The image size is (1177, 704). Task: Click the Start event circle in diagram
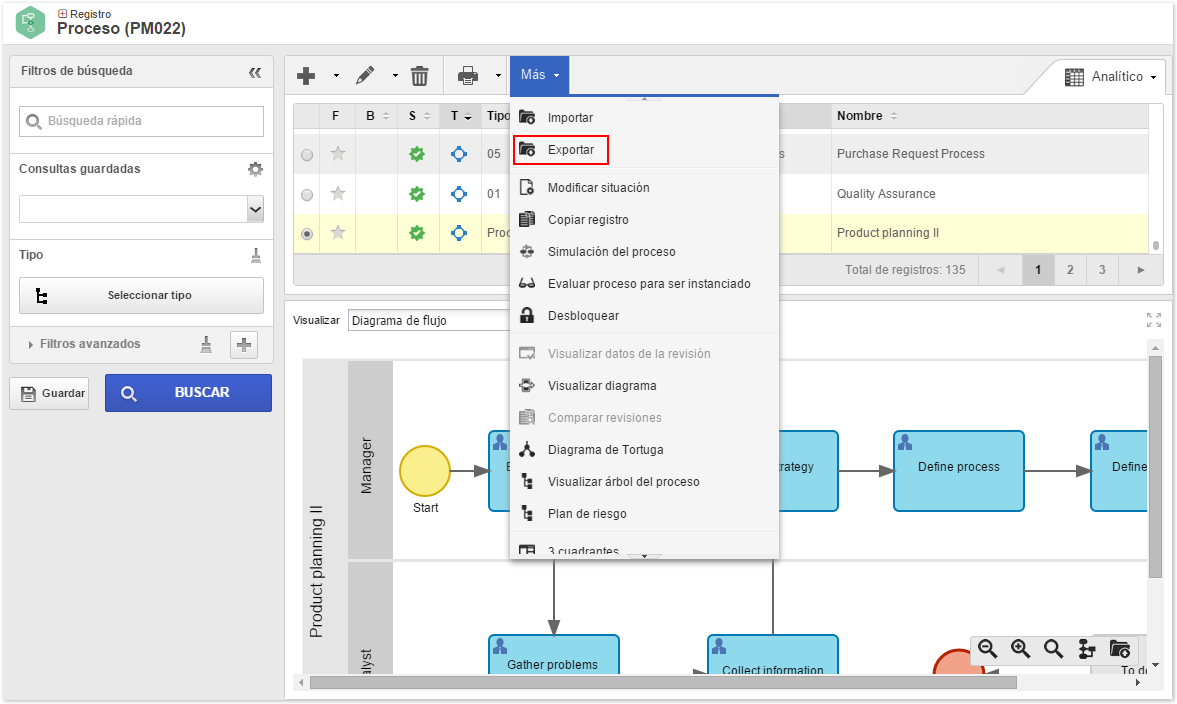click(x=425, y=471)
